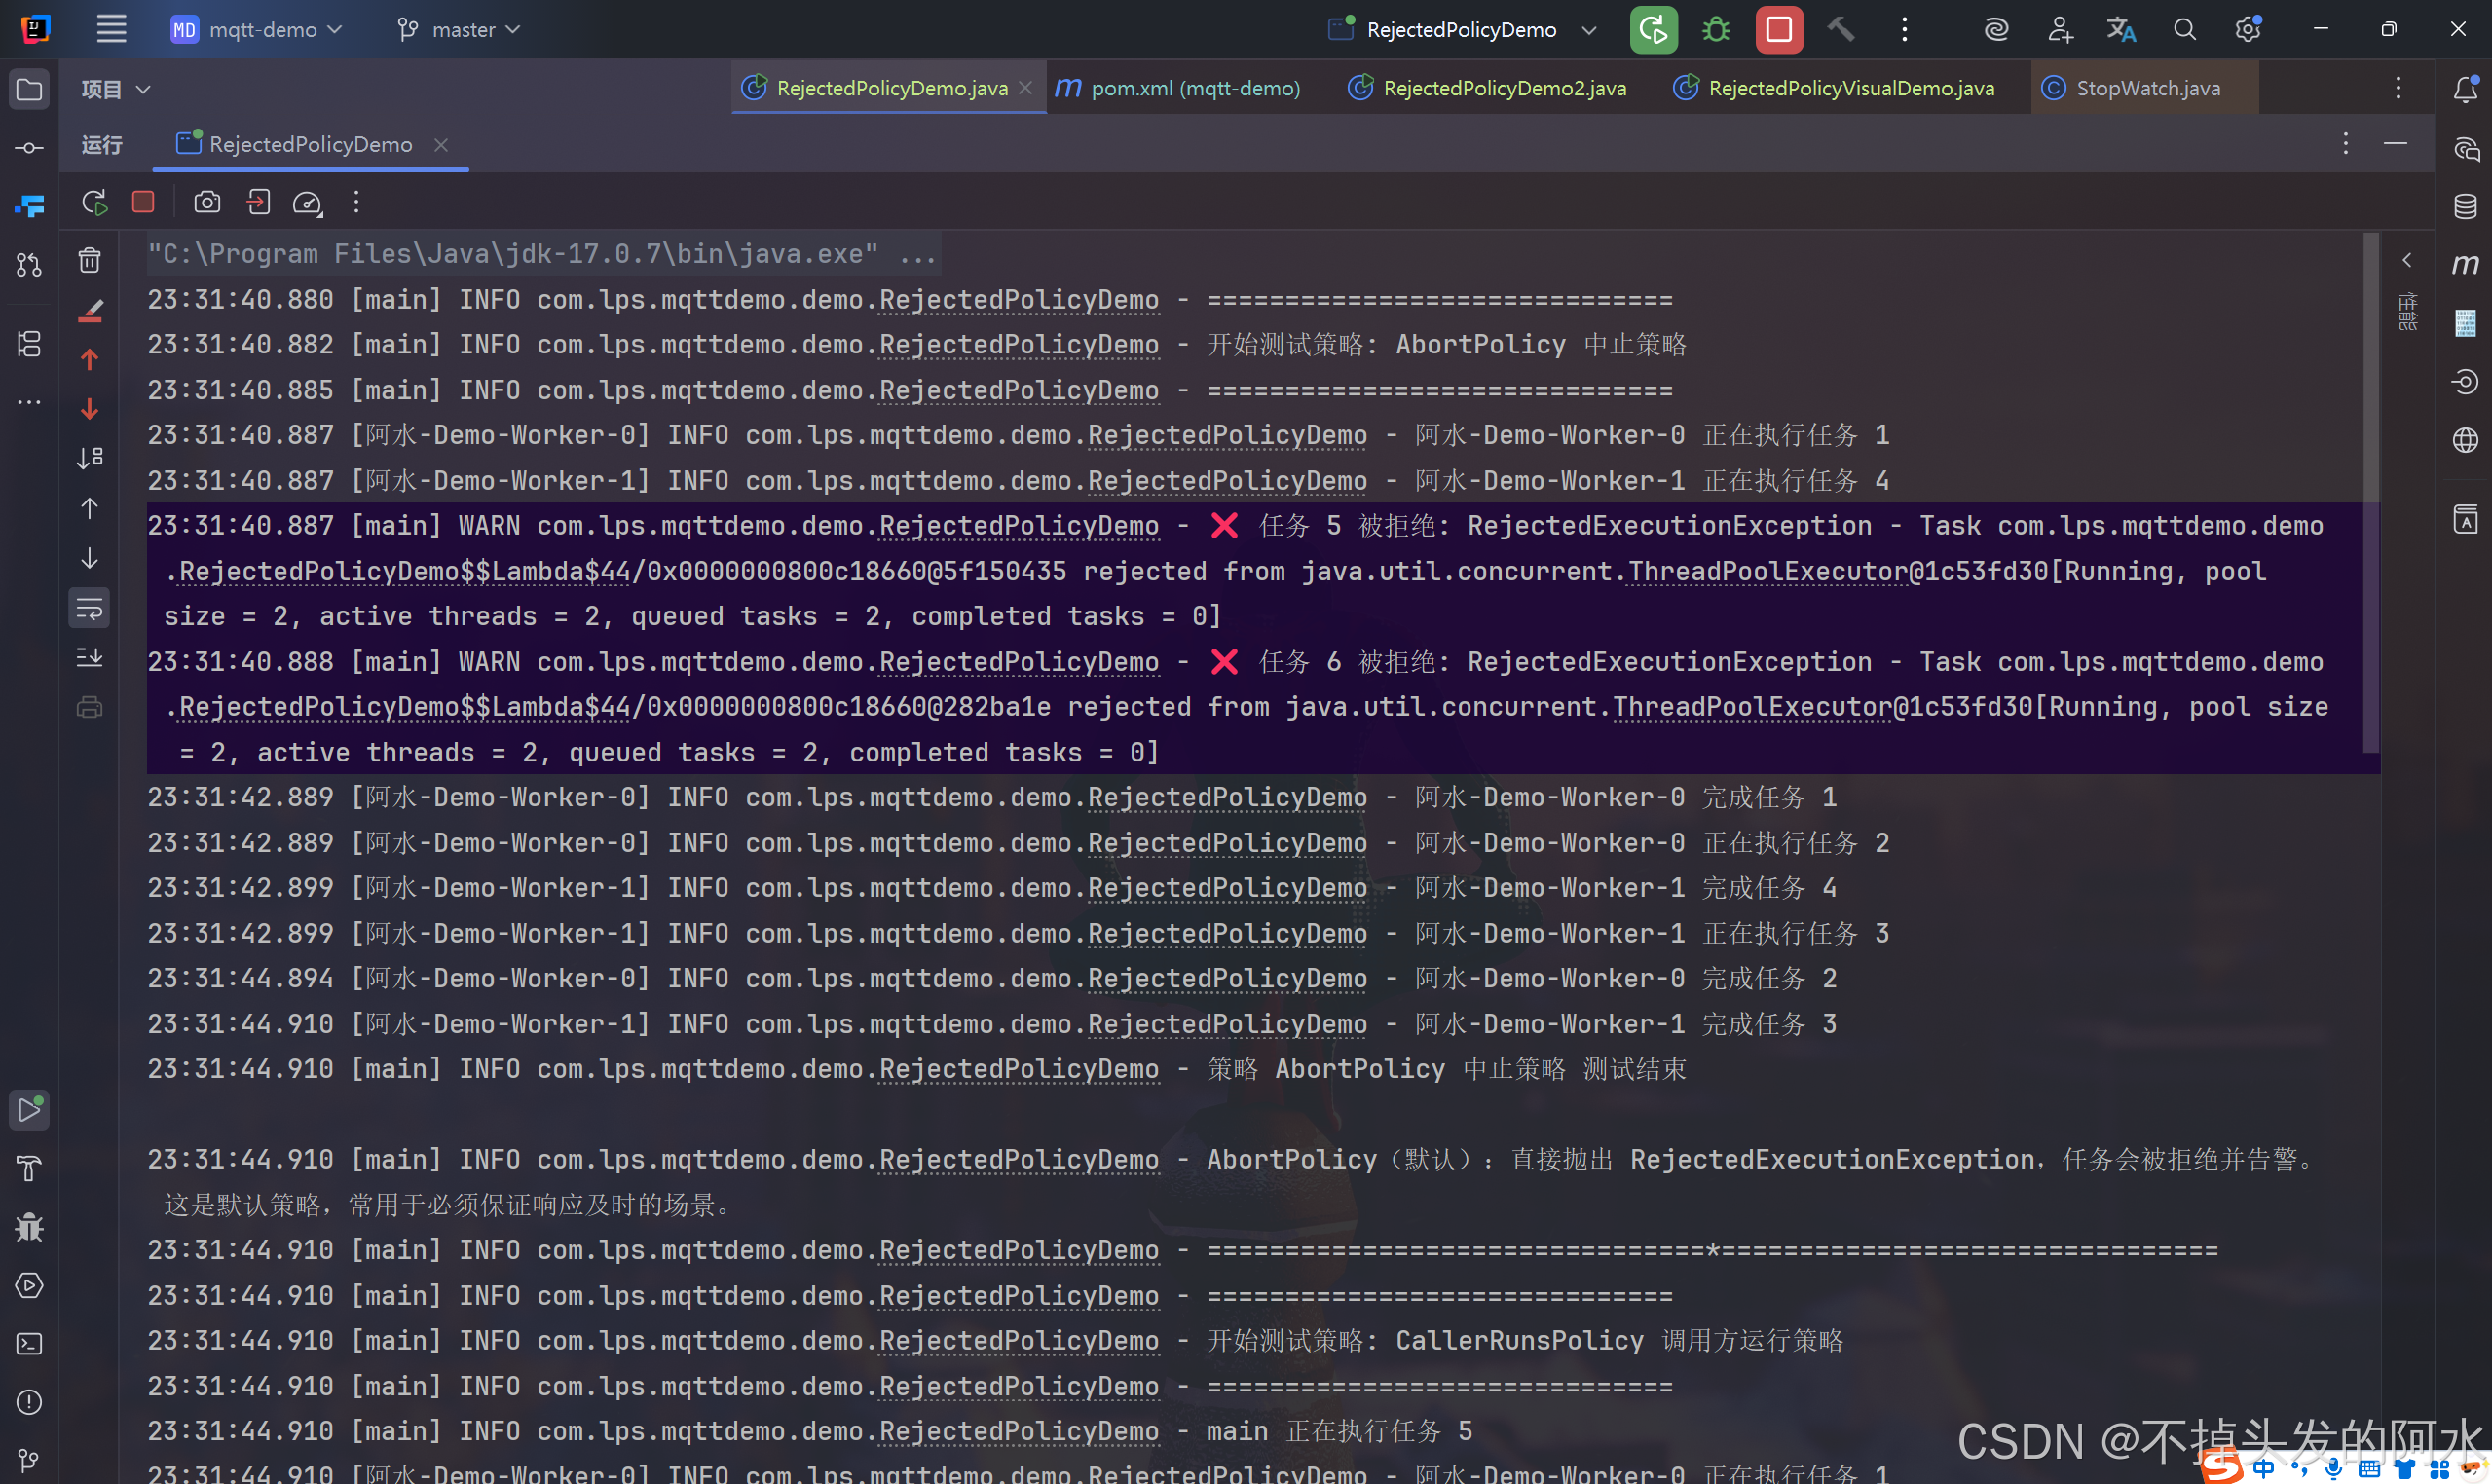The height and width of the screenshot is (1484, 2492).
Task: Switch to RejectedPolicyDemo2.java tab
Action: coord(1503,88)
